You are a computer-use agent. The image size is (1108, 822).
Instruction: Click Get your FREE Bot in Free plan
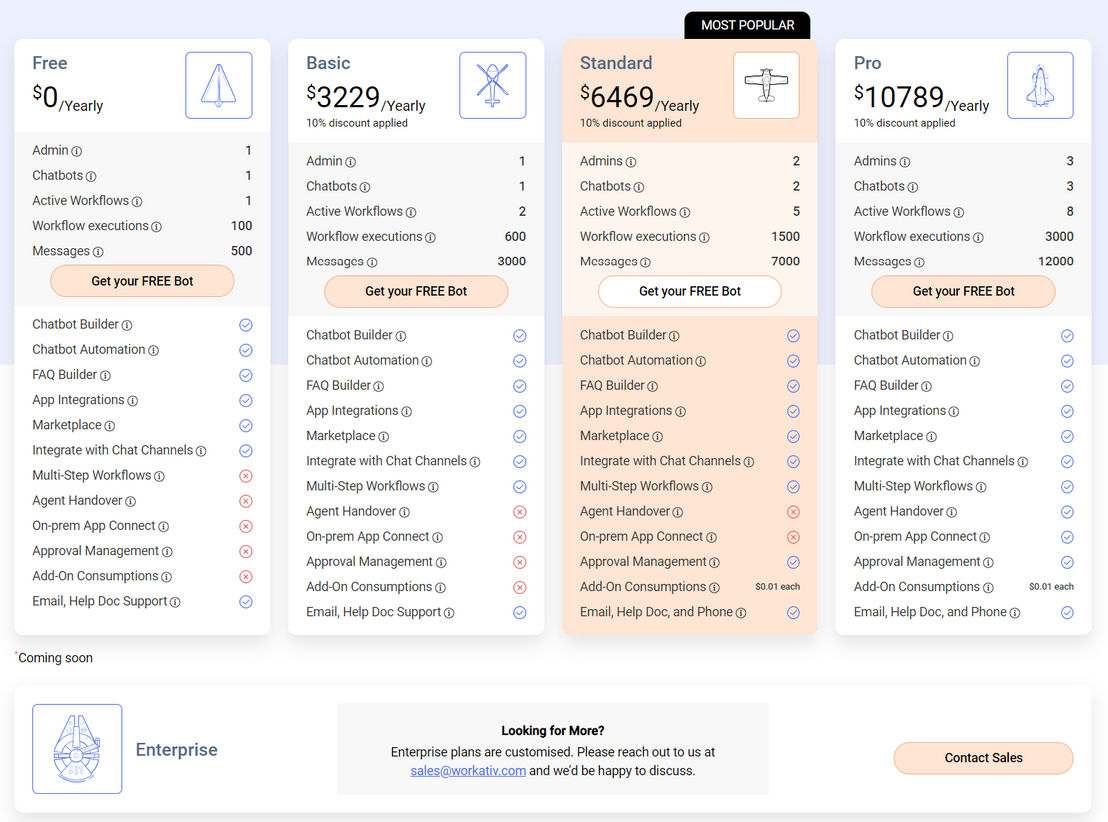point(142,281)
